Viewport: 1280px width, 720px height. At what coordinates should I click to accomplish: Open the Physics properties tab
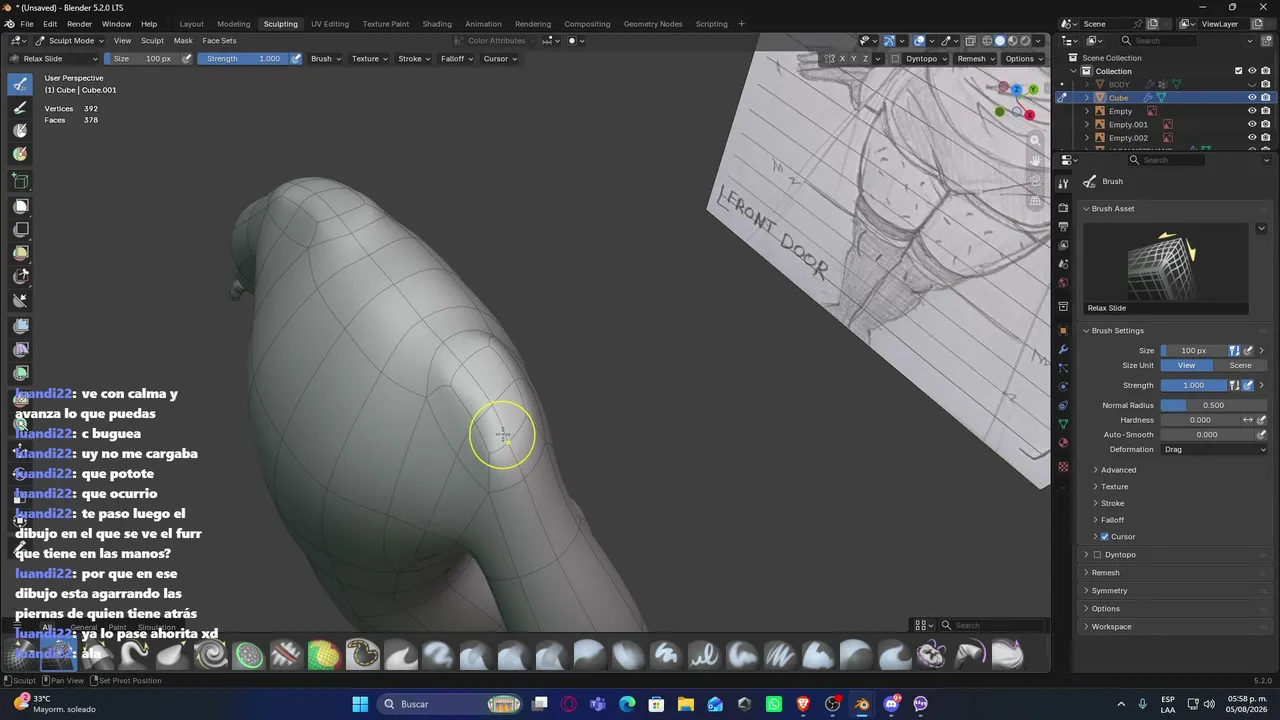(1063, 386)
